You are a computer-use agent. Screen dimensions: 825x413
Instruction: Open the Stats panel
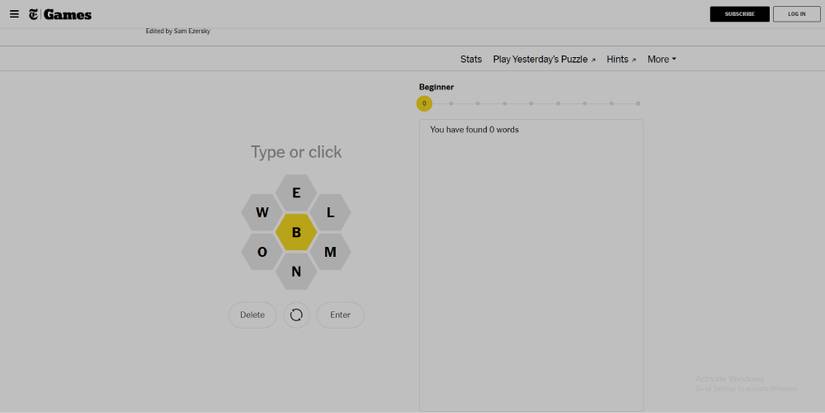click(471, 59)
